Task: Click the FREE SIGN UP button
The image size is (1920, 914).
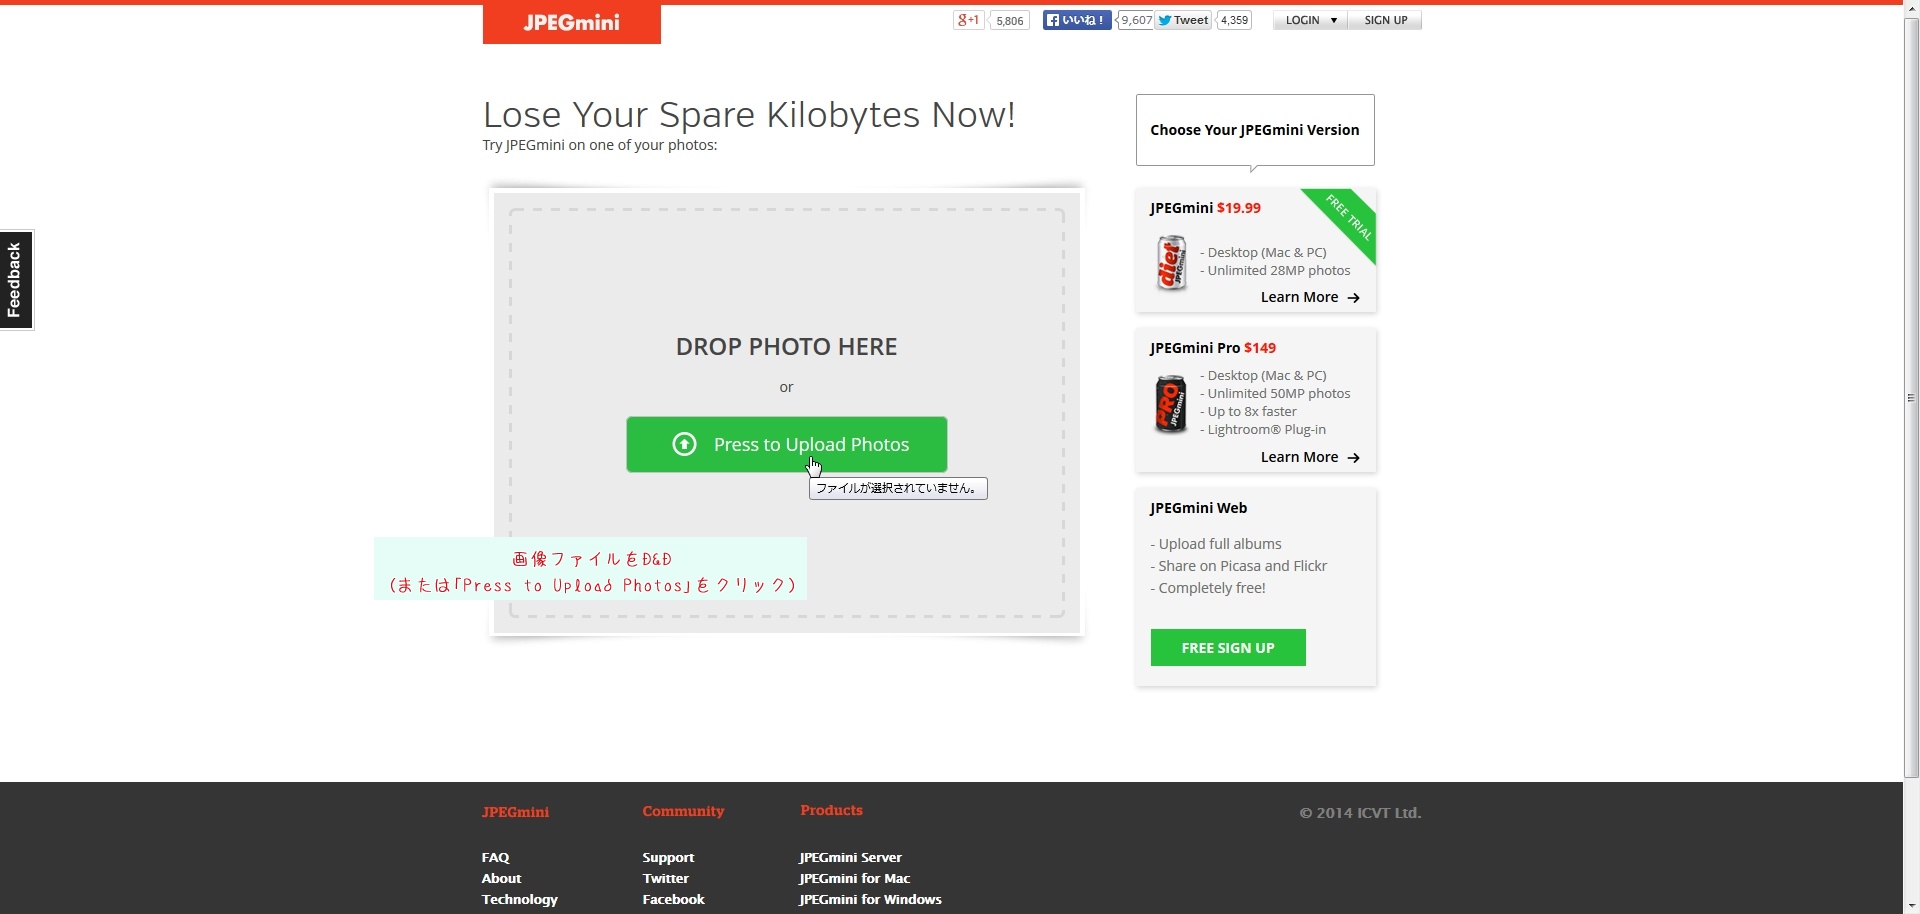Action: (1228, 648)
